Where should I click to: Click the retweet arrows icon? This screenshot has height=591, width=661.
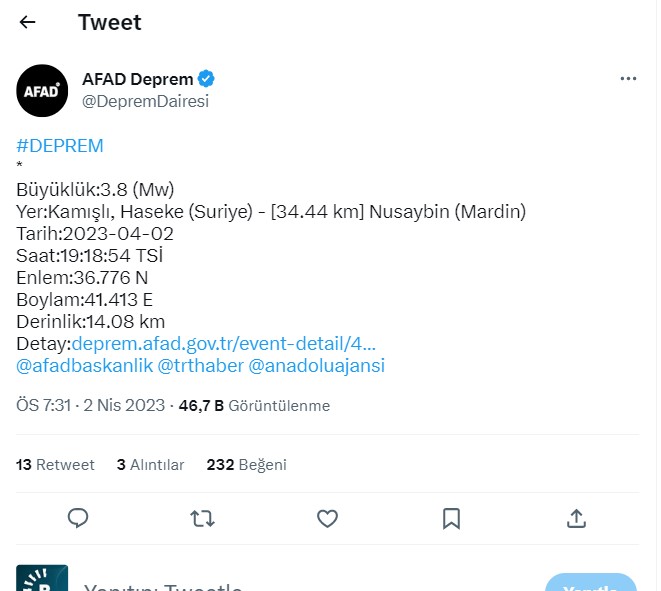(x=203, y=518)
